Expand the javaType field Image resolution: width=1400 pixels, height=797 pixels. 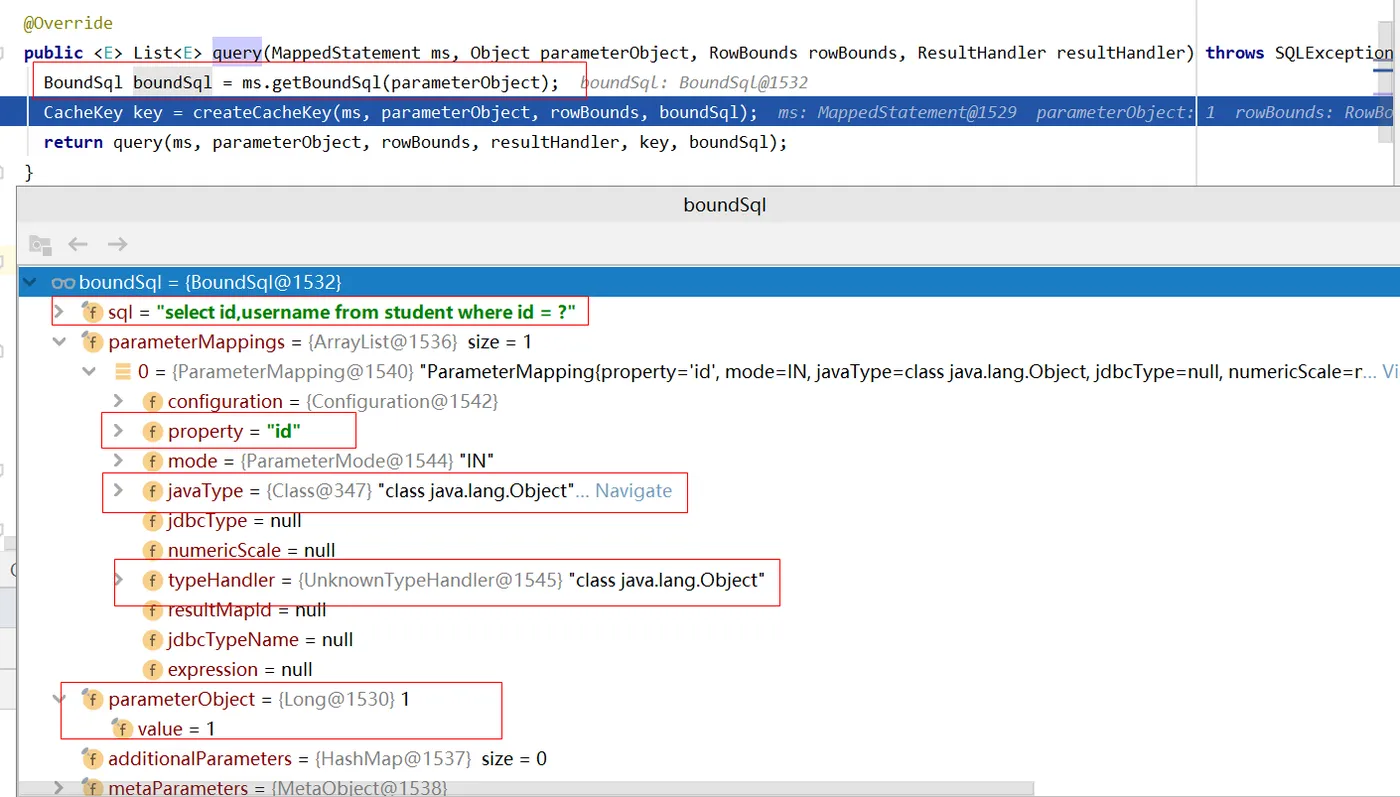[x=119, y=491]
